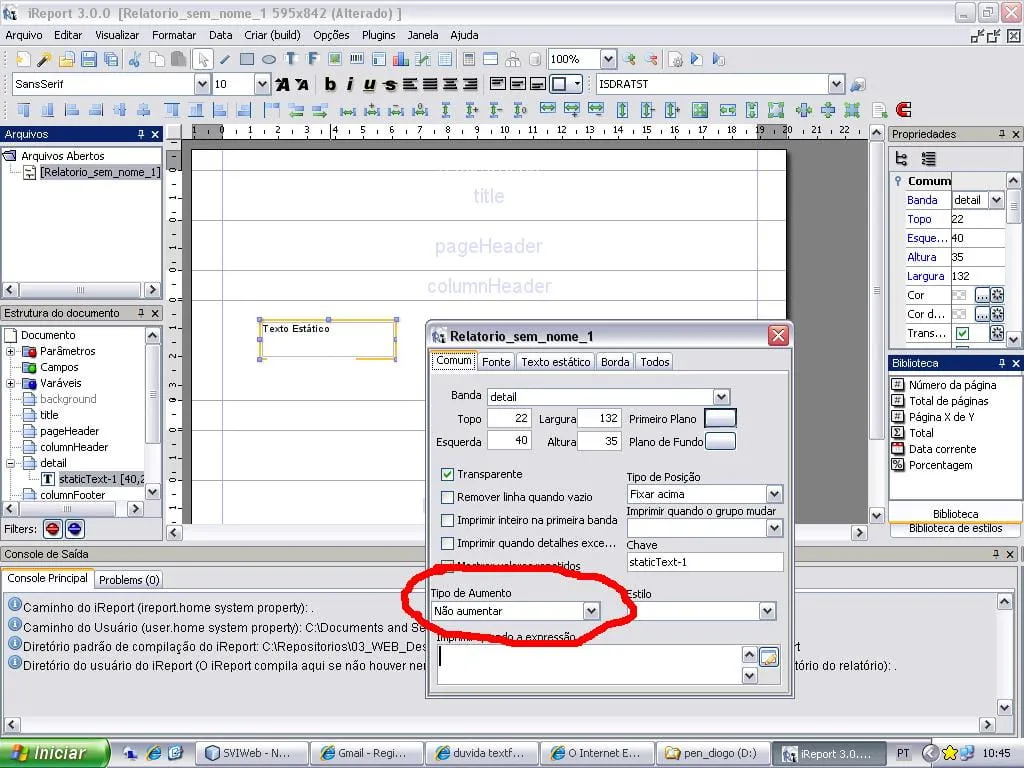Click the red filter button beside Filters
Screen dimensions: 1024x768
click(x=53, y=529)
